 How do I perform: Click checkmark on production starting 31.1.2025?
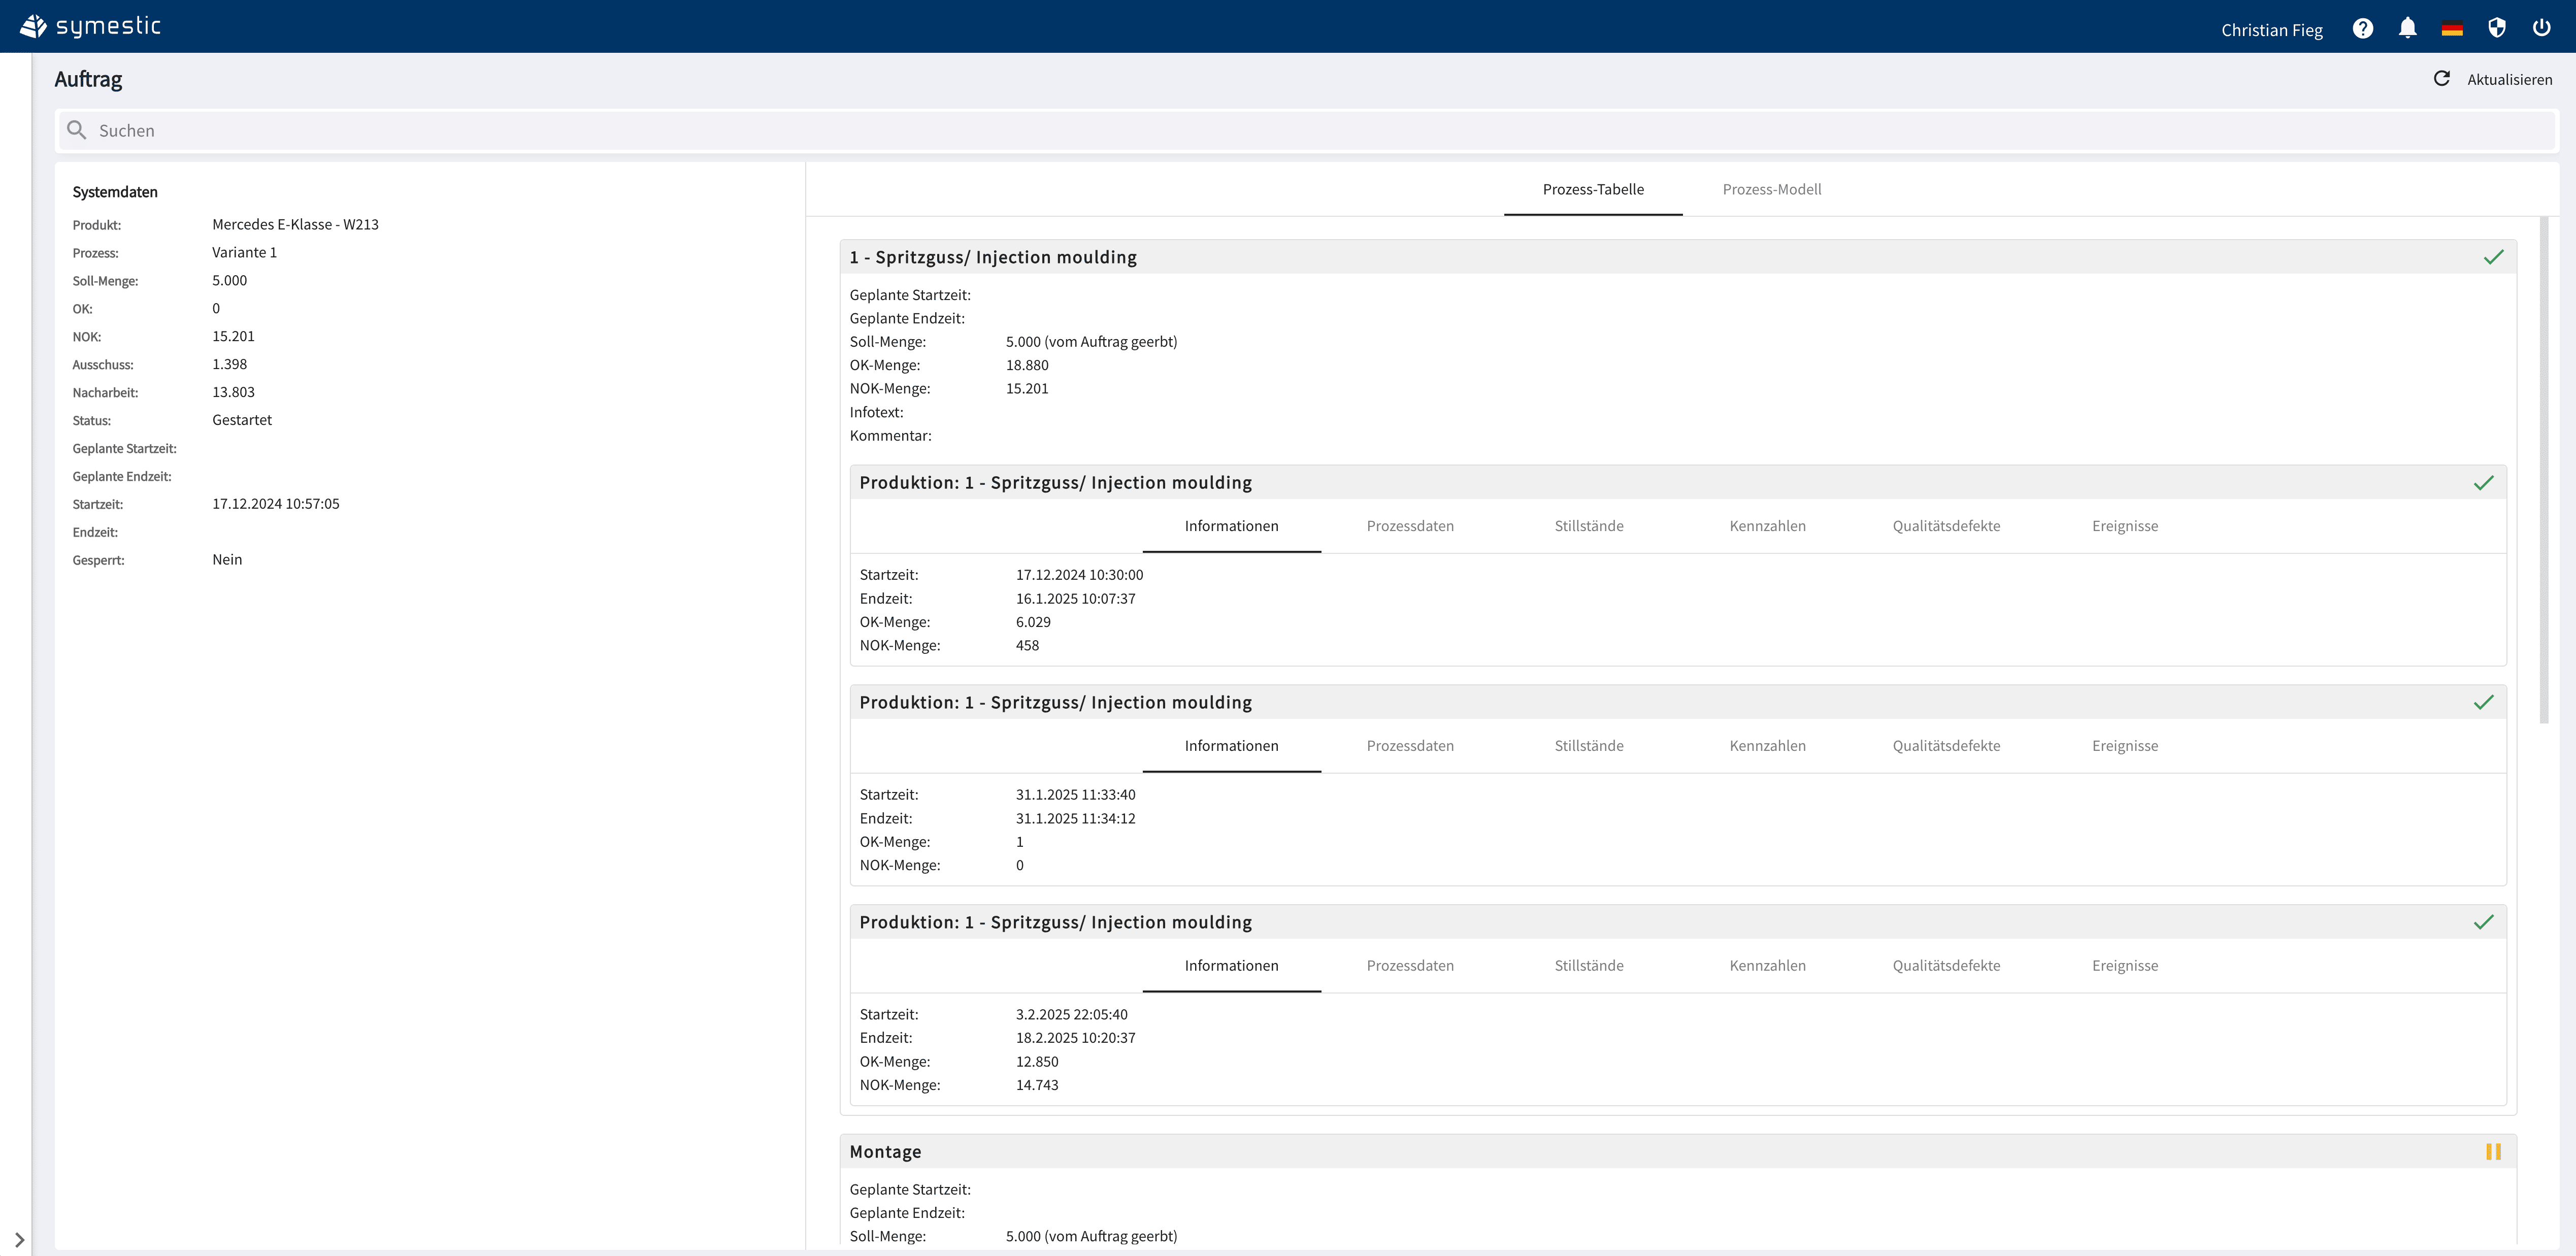2483,703
